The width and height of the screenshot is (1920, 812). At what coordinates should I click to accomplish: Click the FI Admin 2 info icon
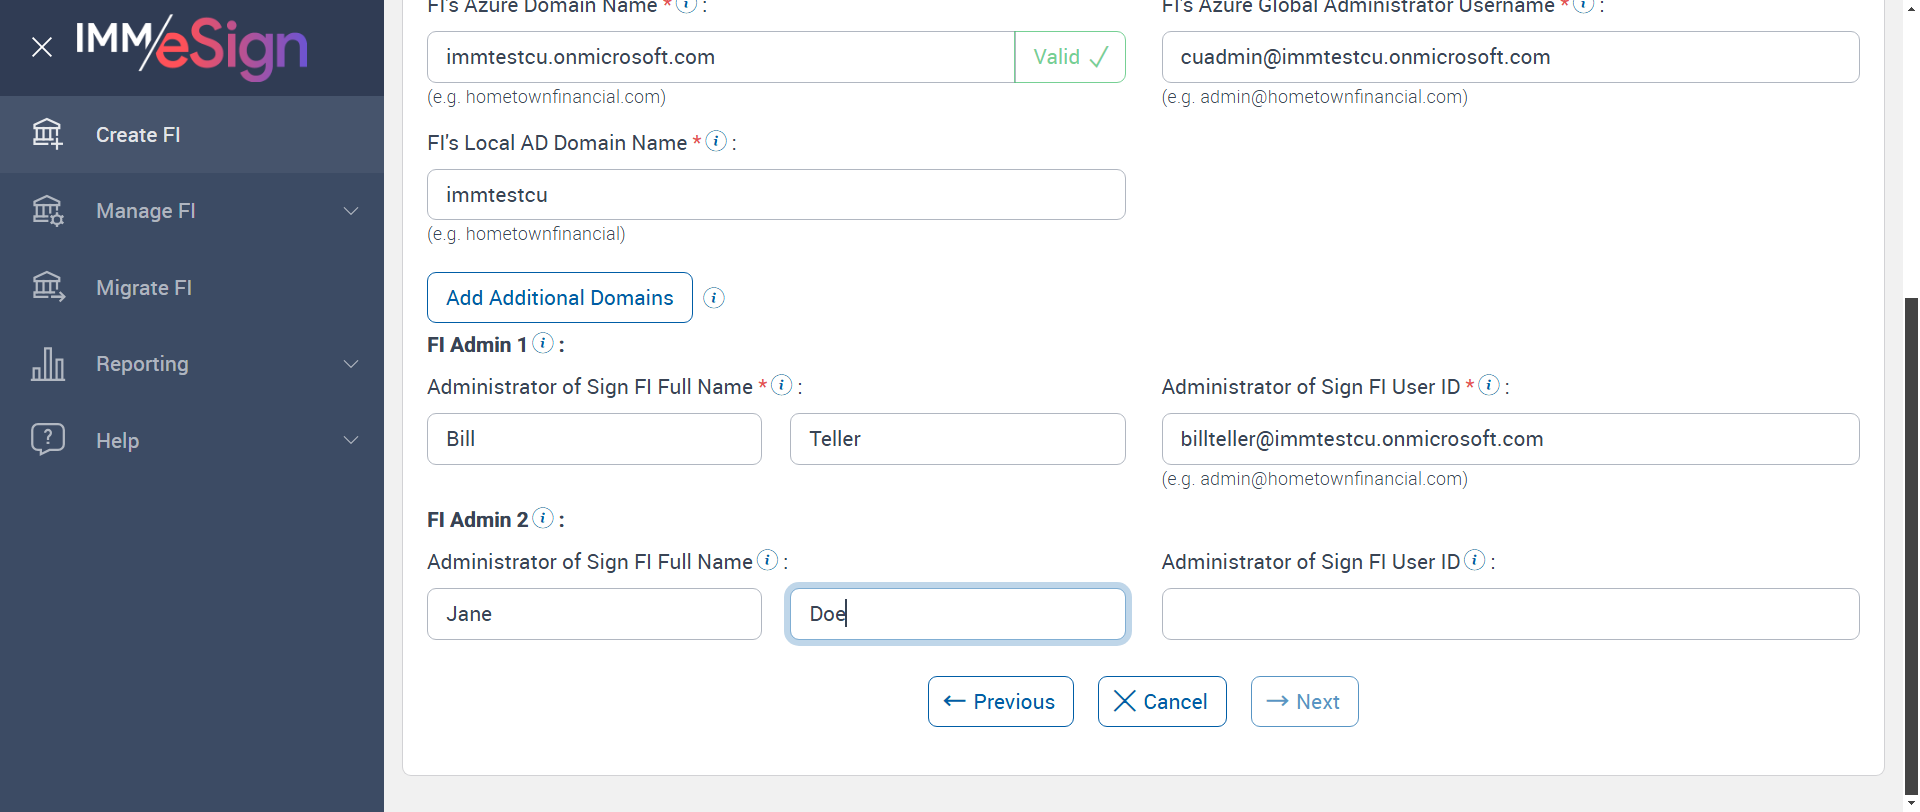pos(543,518)
